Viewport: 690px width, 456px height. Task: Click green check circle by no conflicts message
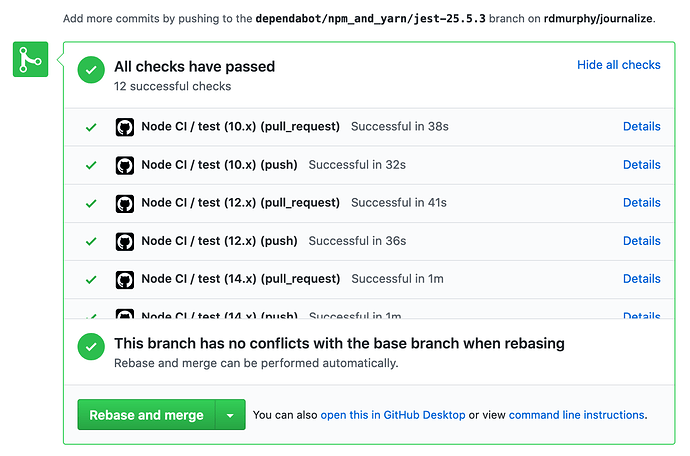[92, 347]
